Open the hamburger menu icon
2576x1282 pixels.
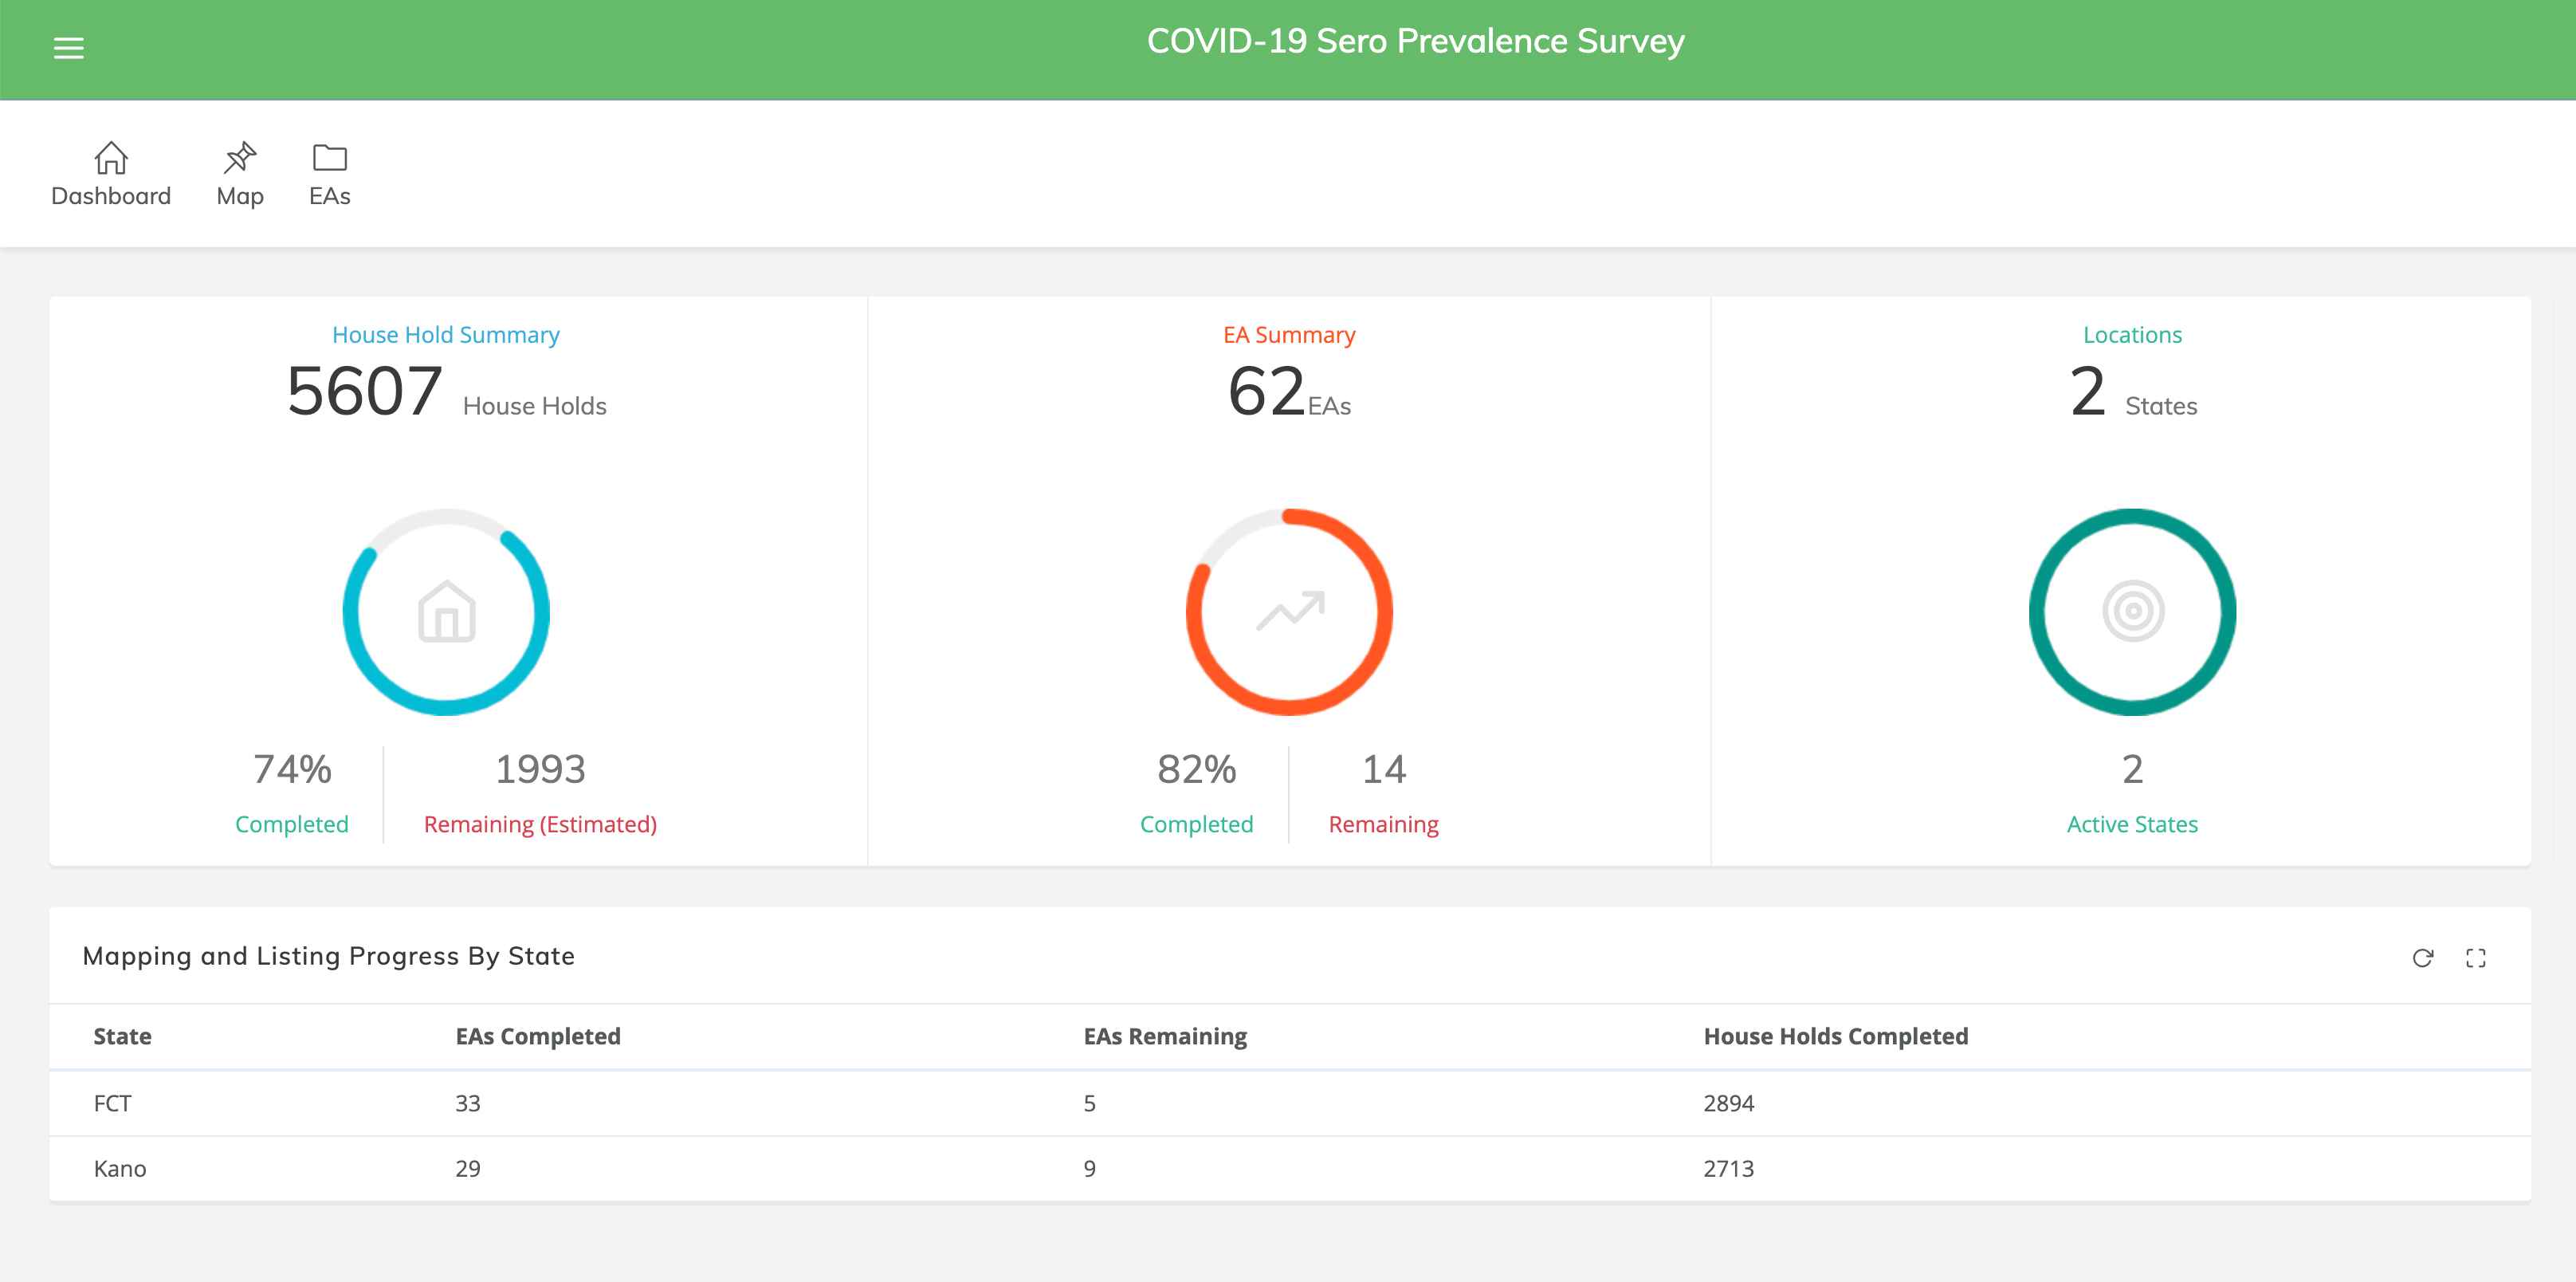(x=68, y=48)
